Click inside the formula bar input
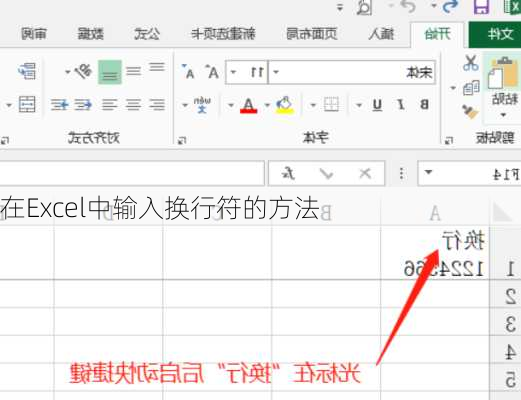 click(x=132, y=173)
